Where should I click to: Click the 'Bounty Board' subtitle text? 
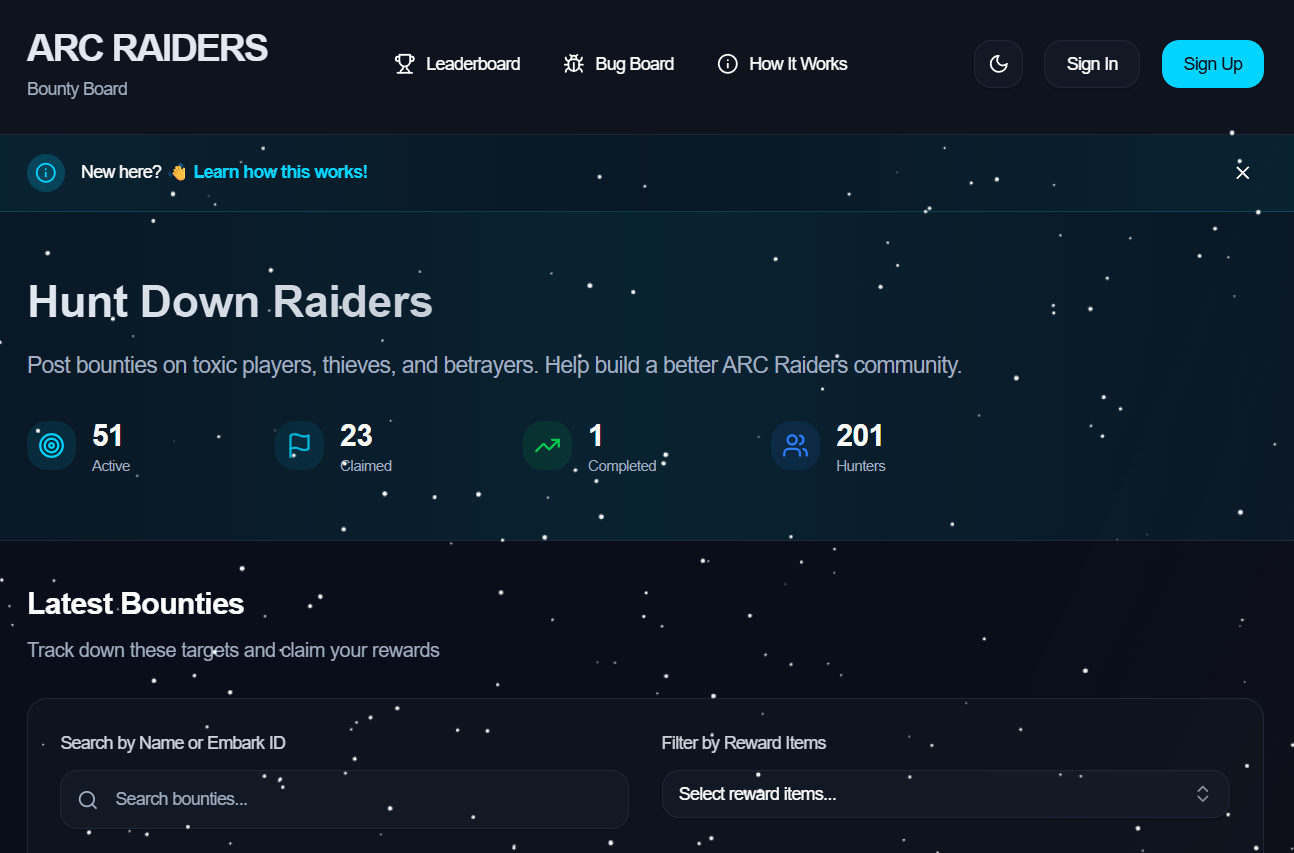click(77, 89)
